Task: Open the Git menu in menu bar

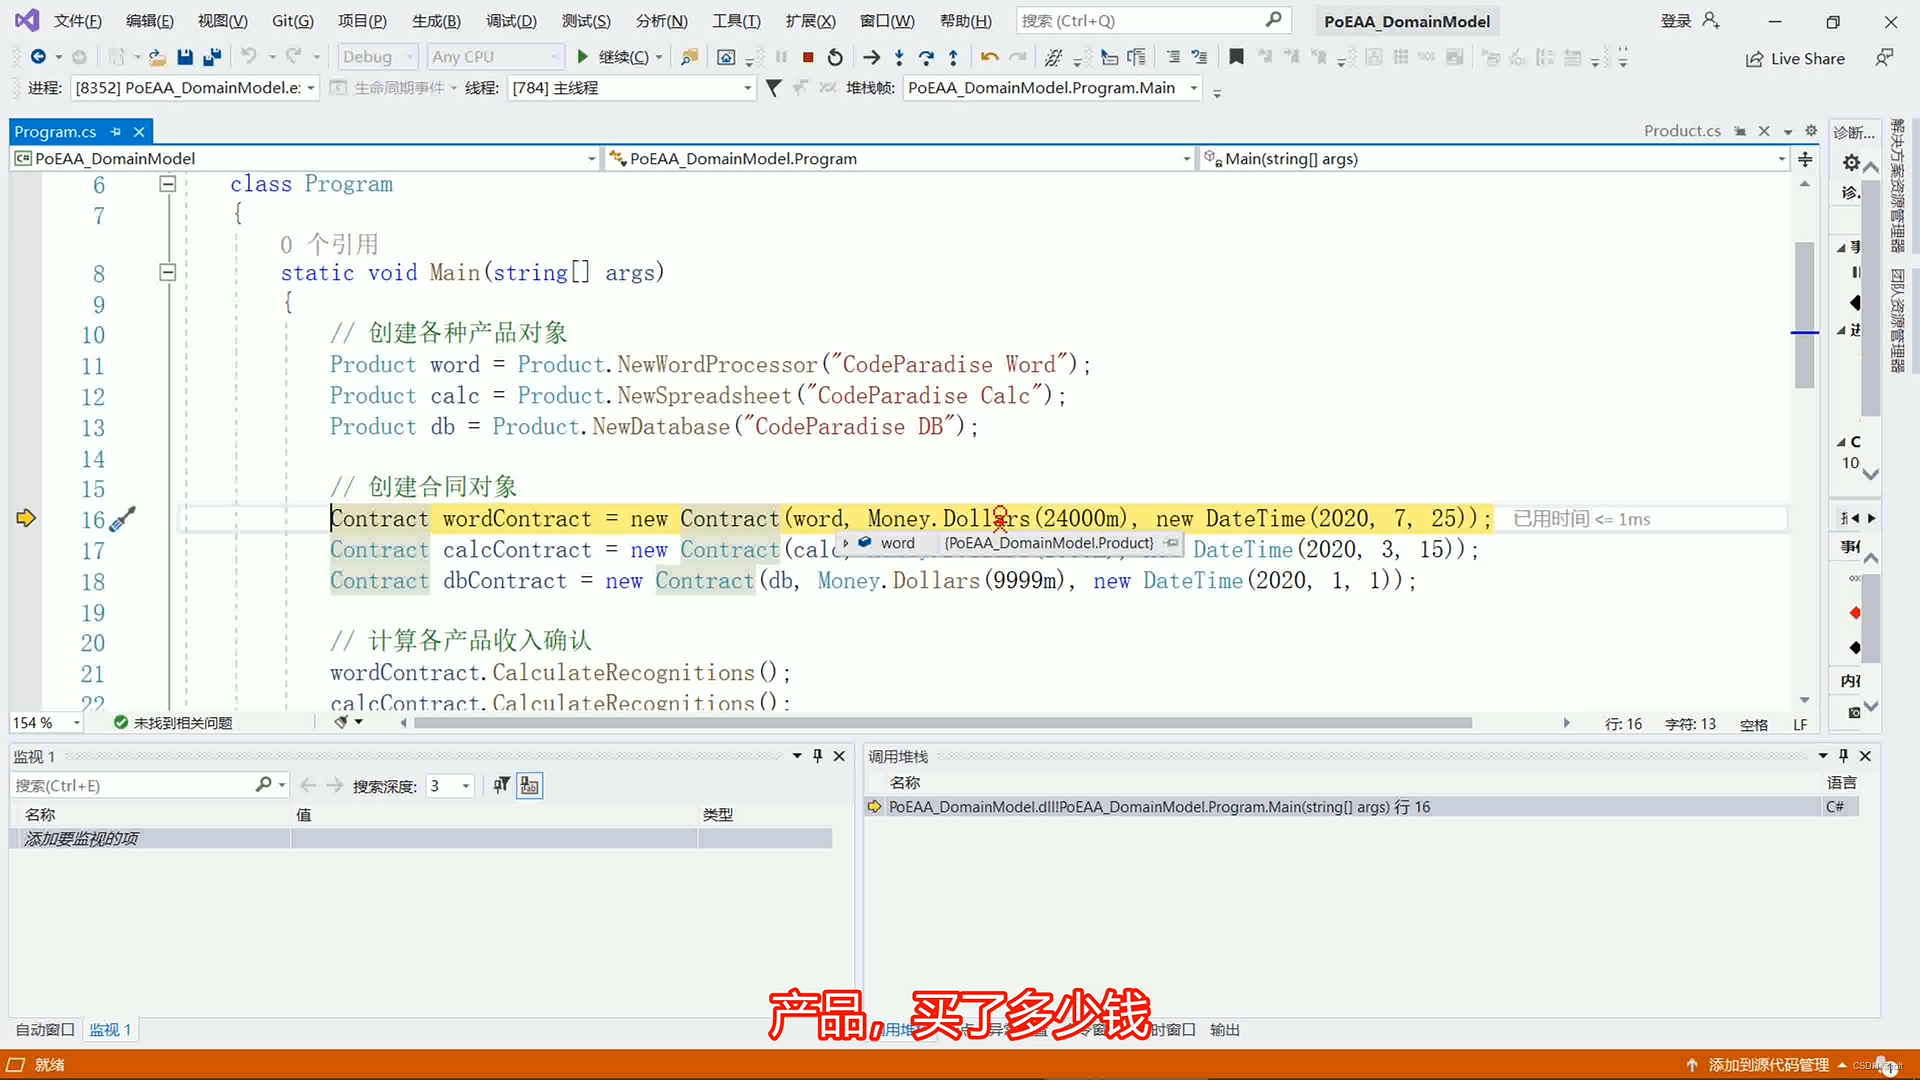Action: tap(293, 20)
